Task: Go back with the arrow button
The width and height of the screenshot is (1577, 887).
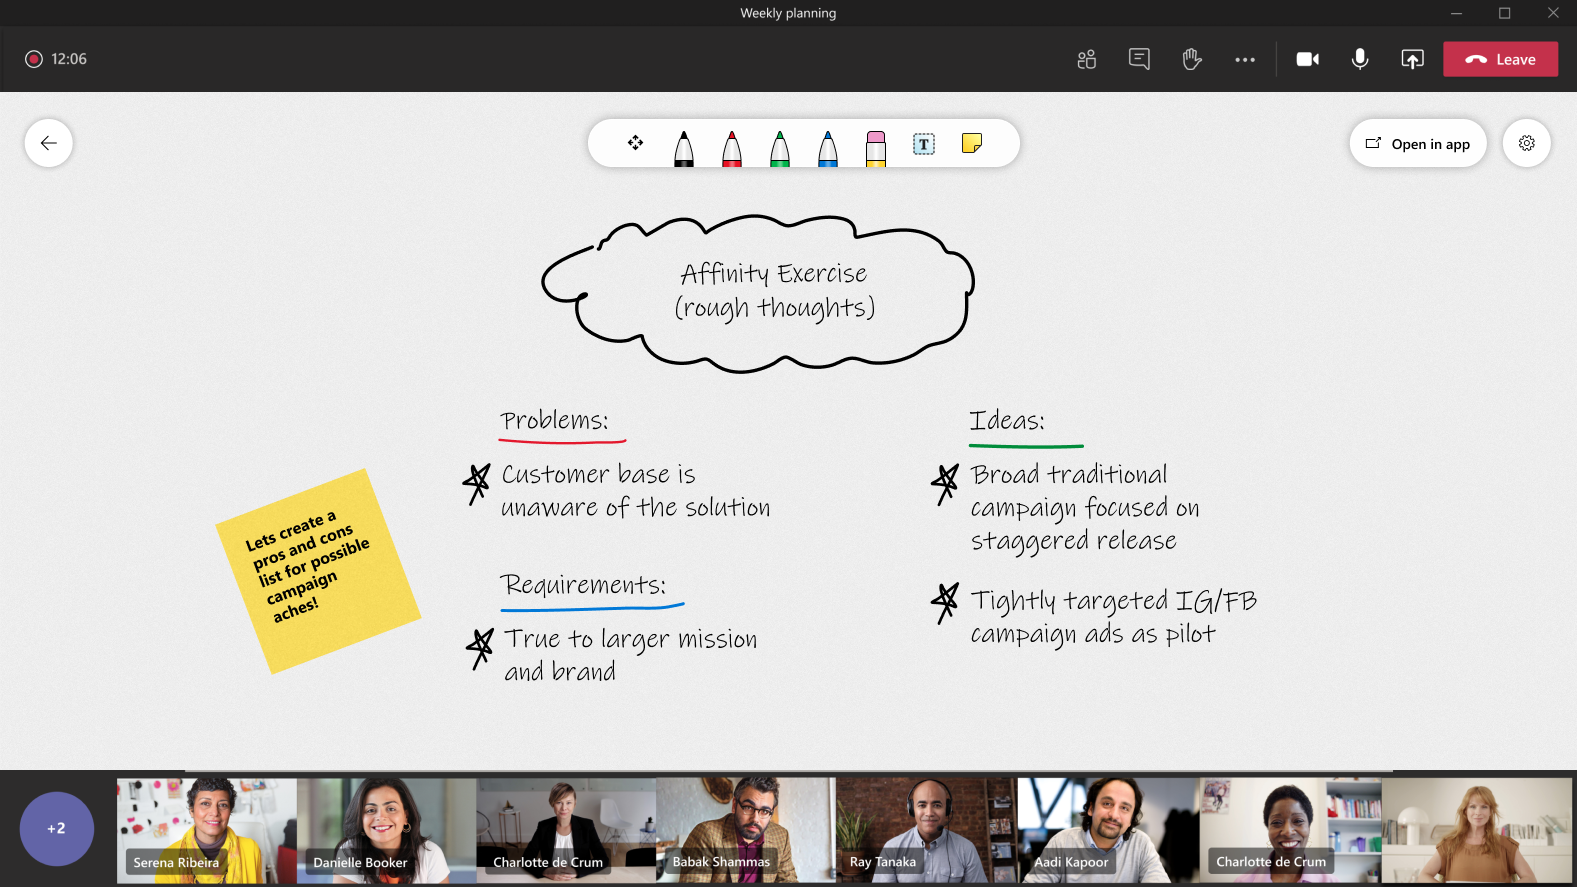Action: (x=49, y=143)
